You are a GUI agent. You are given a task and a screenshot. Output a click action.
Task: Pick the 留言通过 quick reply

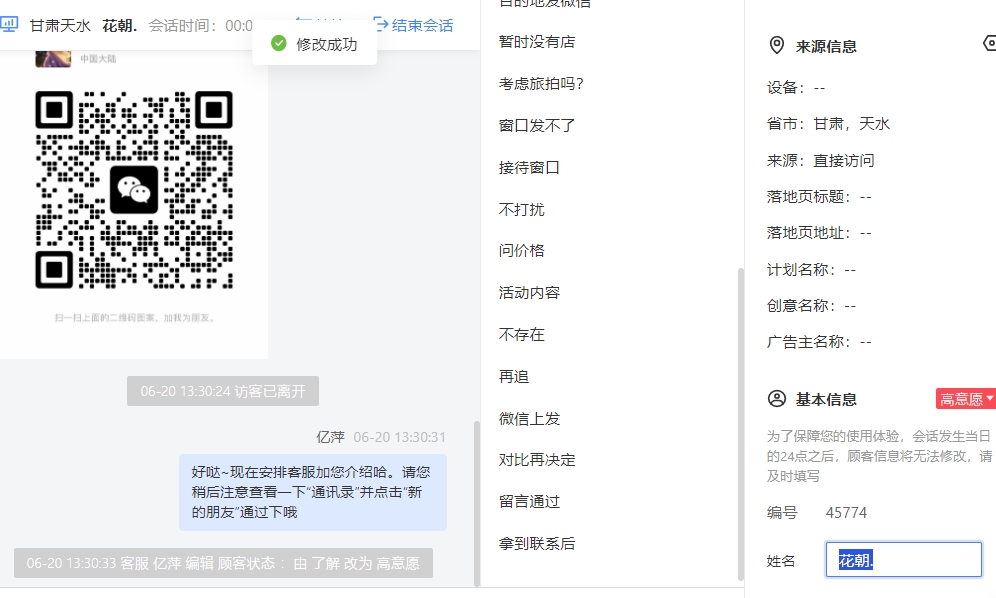[x=530, y=502]
